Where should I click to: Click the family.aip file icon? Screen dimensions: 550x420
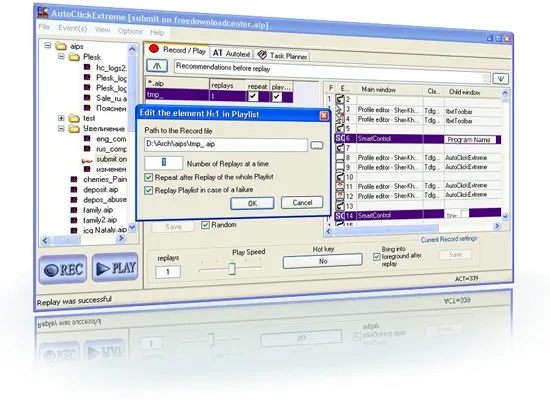click(x=74, y=210)
